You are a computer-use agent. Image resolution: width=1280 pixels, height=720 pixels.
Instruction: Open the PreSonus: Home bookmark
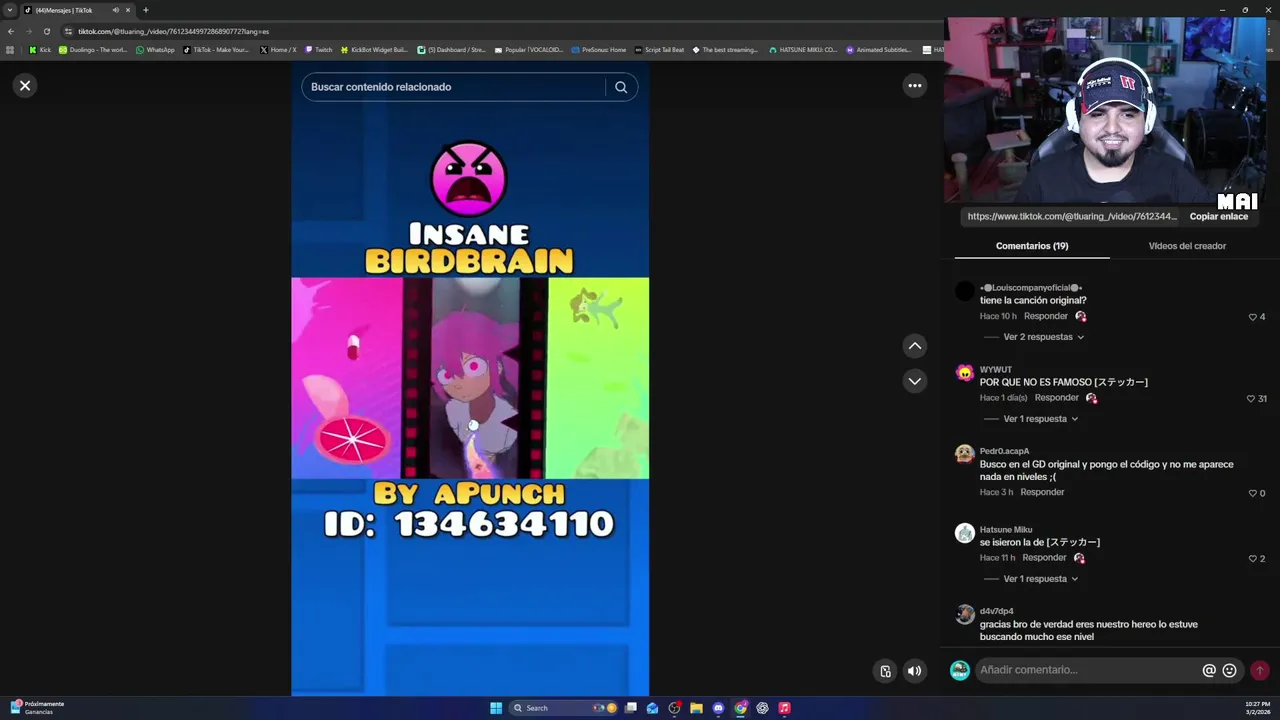599,49
